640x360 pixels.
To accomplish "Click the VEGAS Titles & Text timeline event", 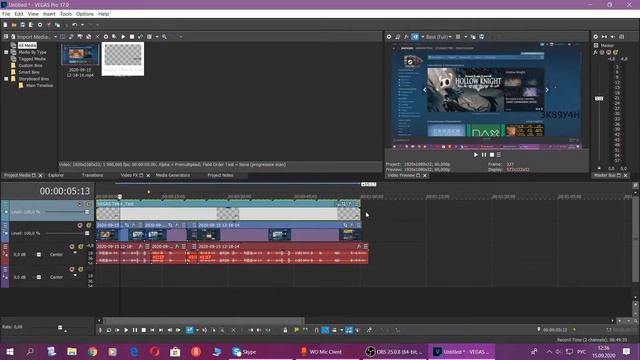I will pyautogui.click(x=228, y=211).
